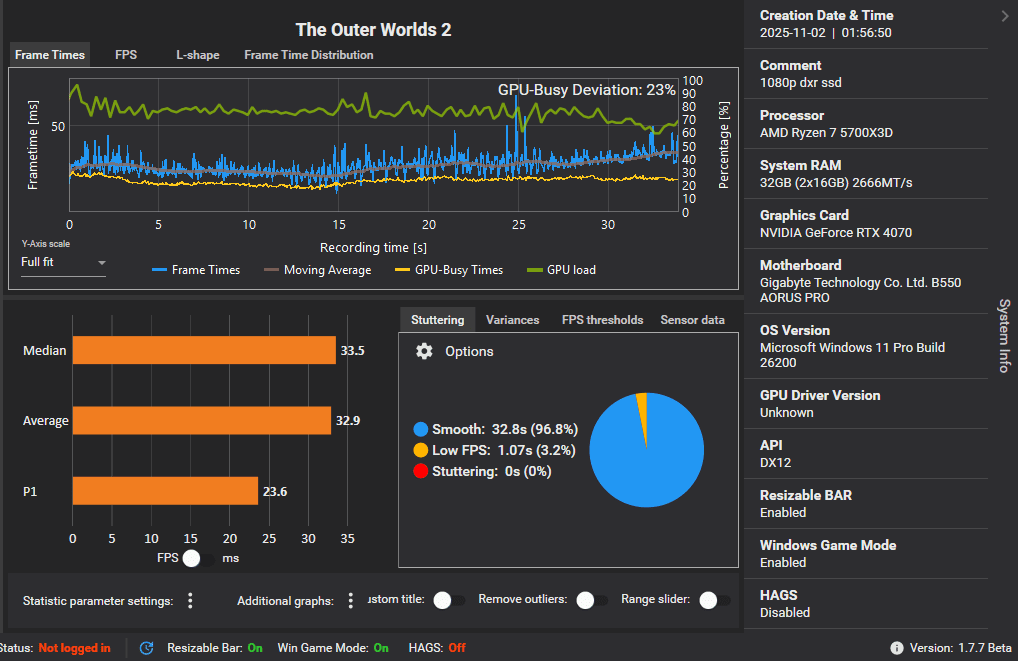Click 'NVIDIA GeForce RTX 4070' entry
Viewport: 1018px width, 661px height.
(x=836, y=232)
